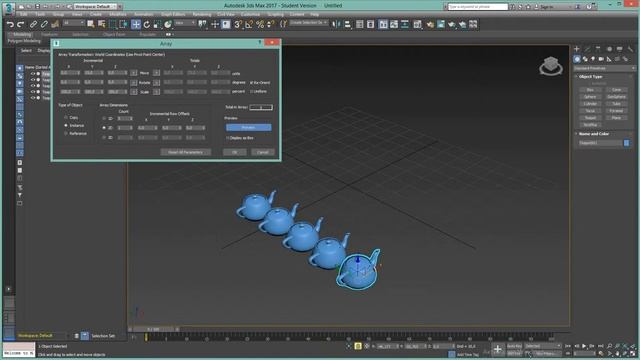Screen dimensions: 640x360
Task: Open the Selected key filter dropdown
Action: (543, 346)
